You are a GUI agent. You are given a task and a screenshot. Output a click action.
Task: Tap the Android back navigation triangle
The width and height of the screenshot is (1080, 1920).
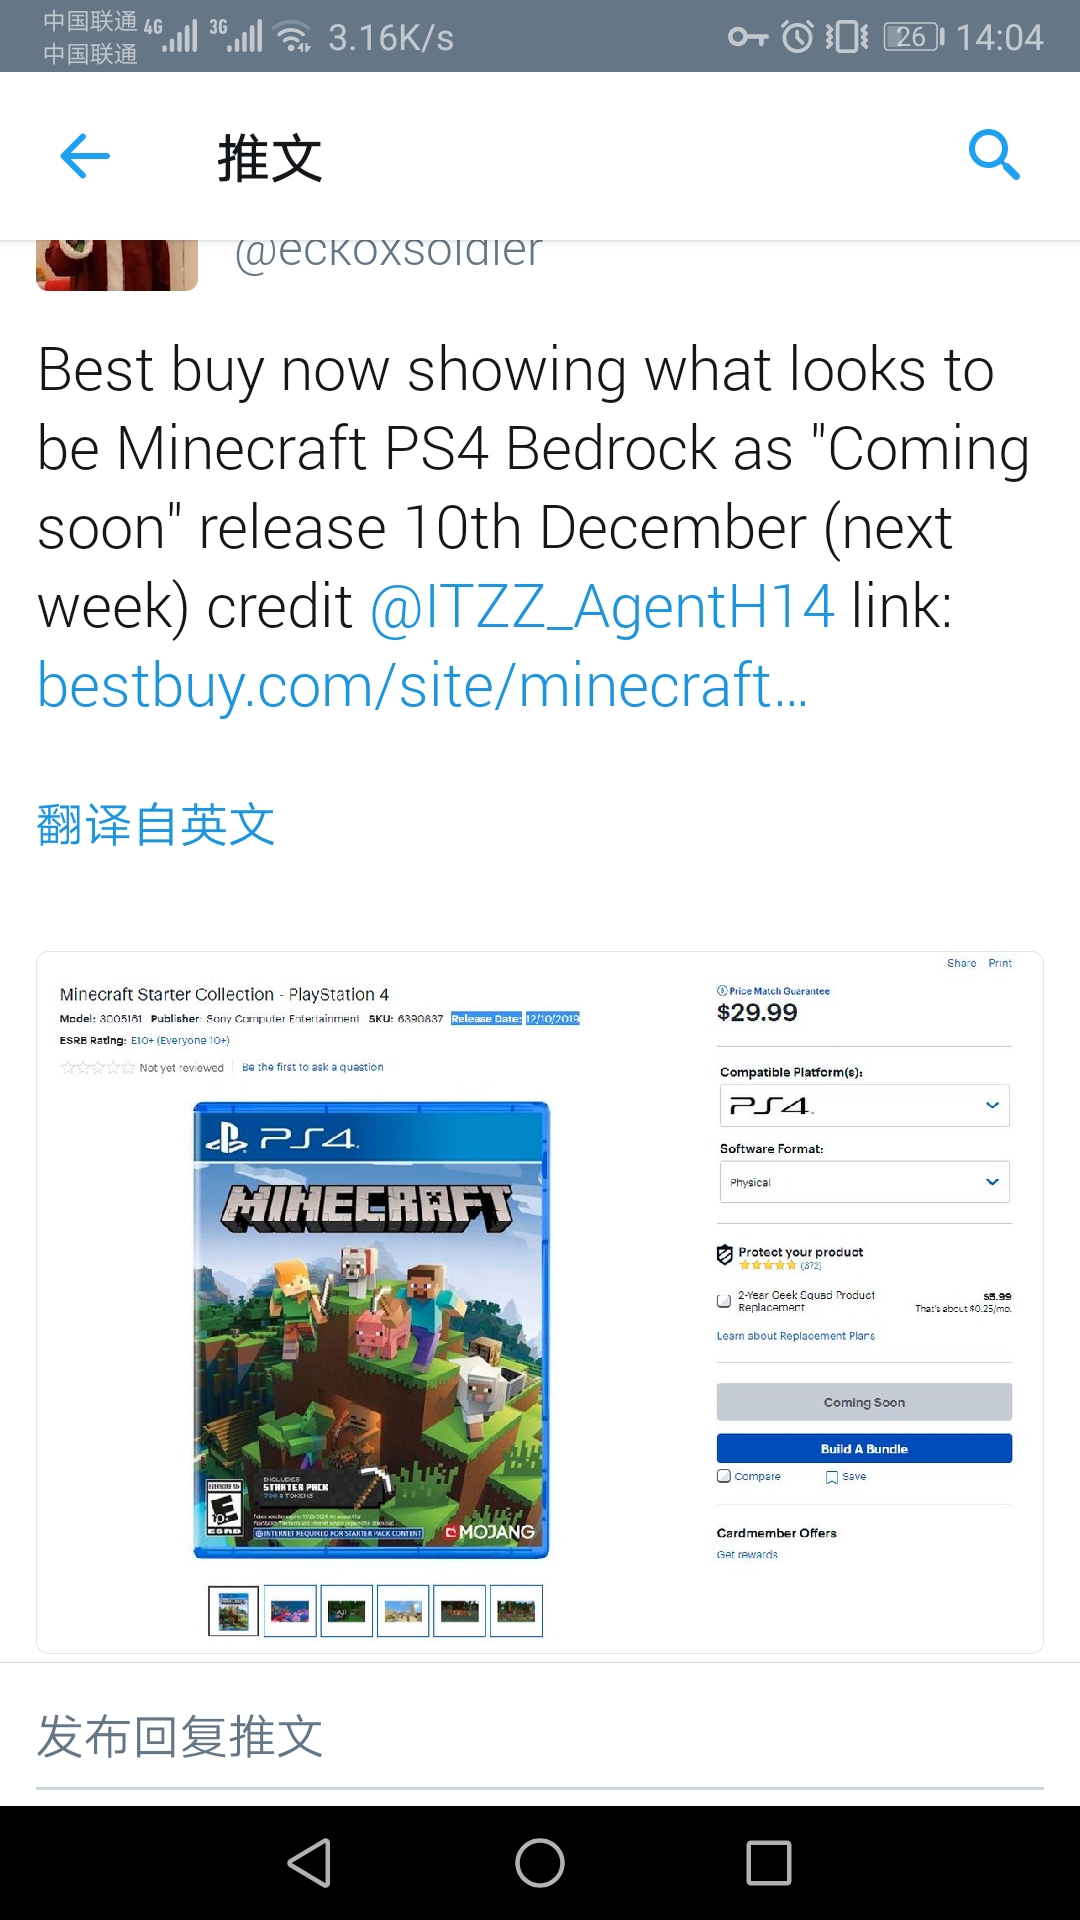pos(309,1863)
